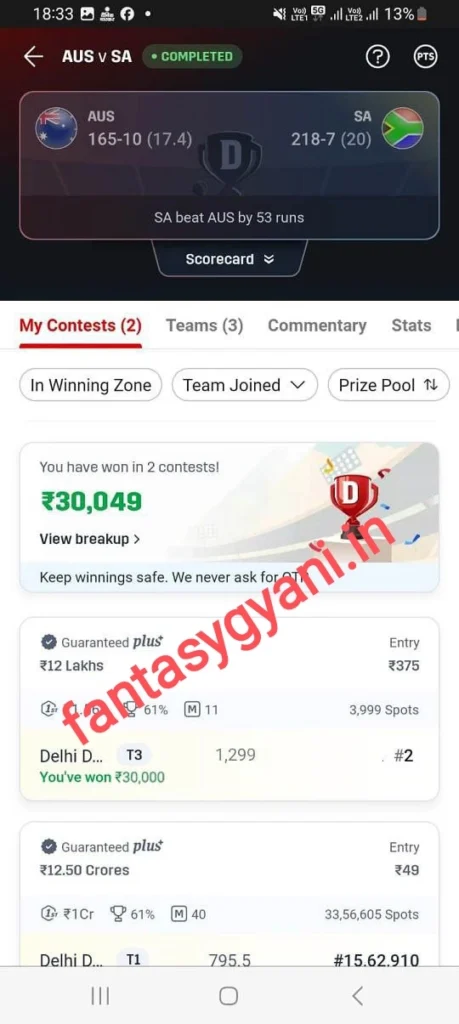Open the Team Joined dropdown
Image resolution: width=459 pixels, height=1024 pixels.
pos(244,385)
